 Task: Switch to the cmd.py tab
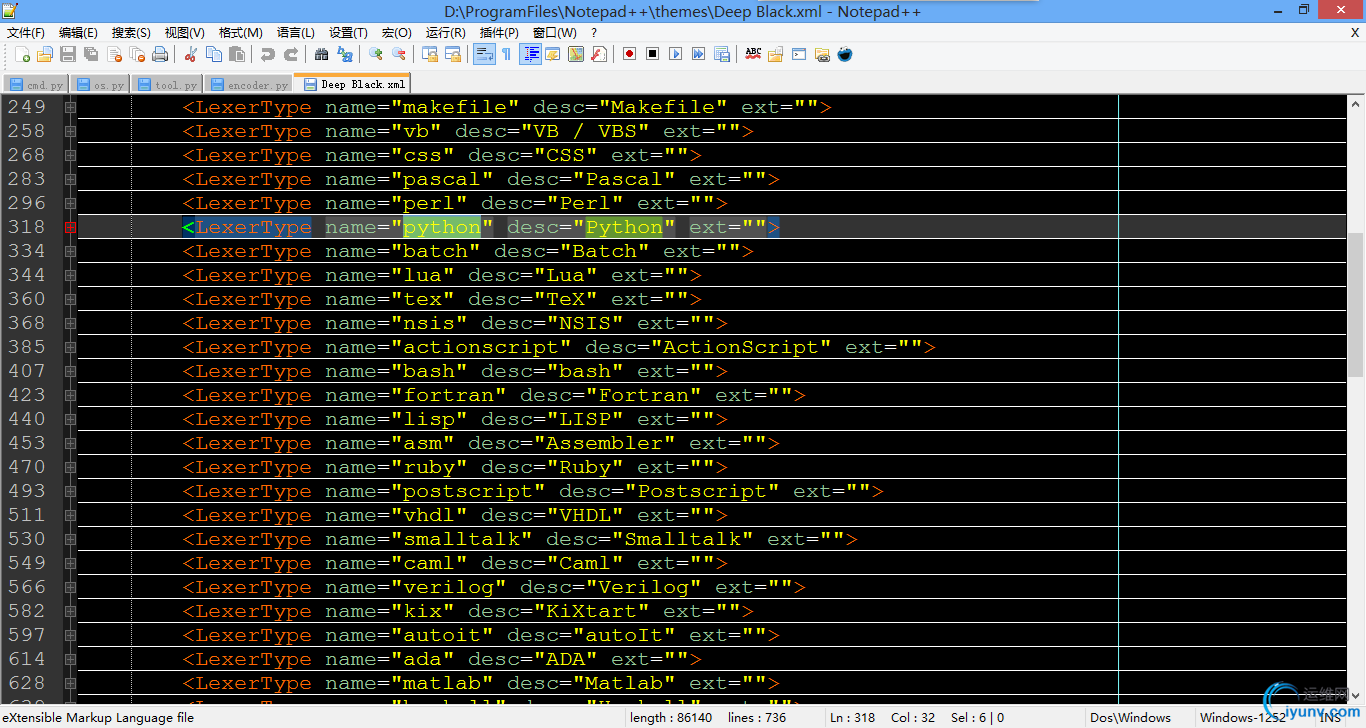click(36, 85)
